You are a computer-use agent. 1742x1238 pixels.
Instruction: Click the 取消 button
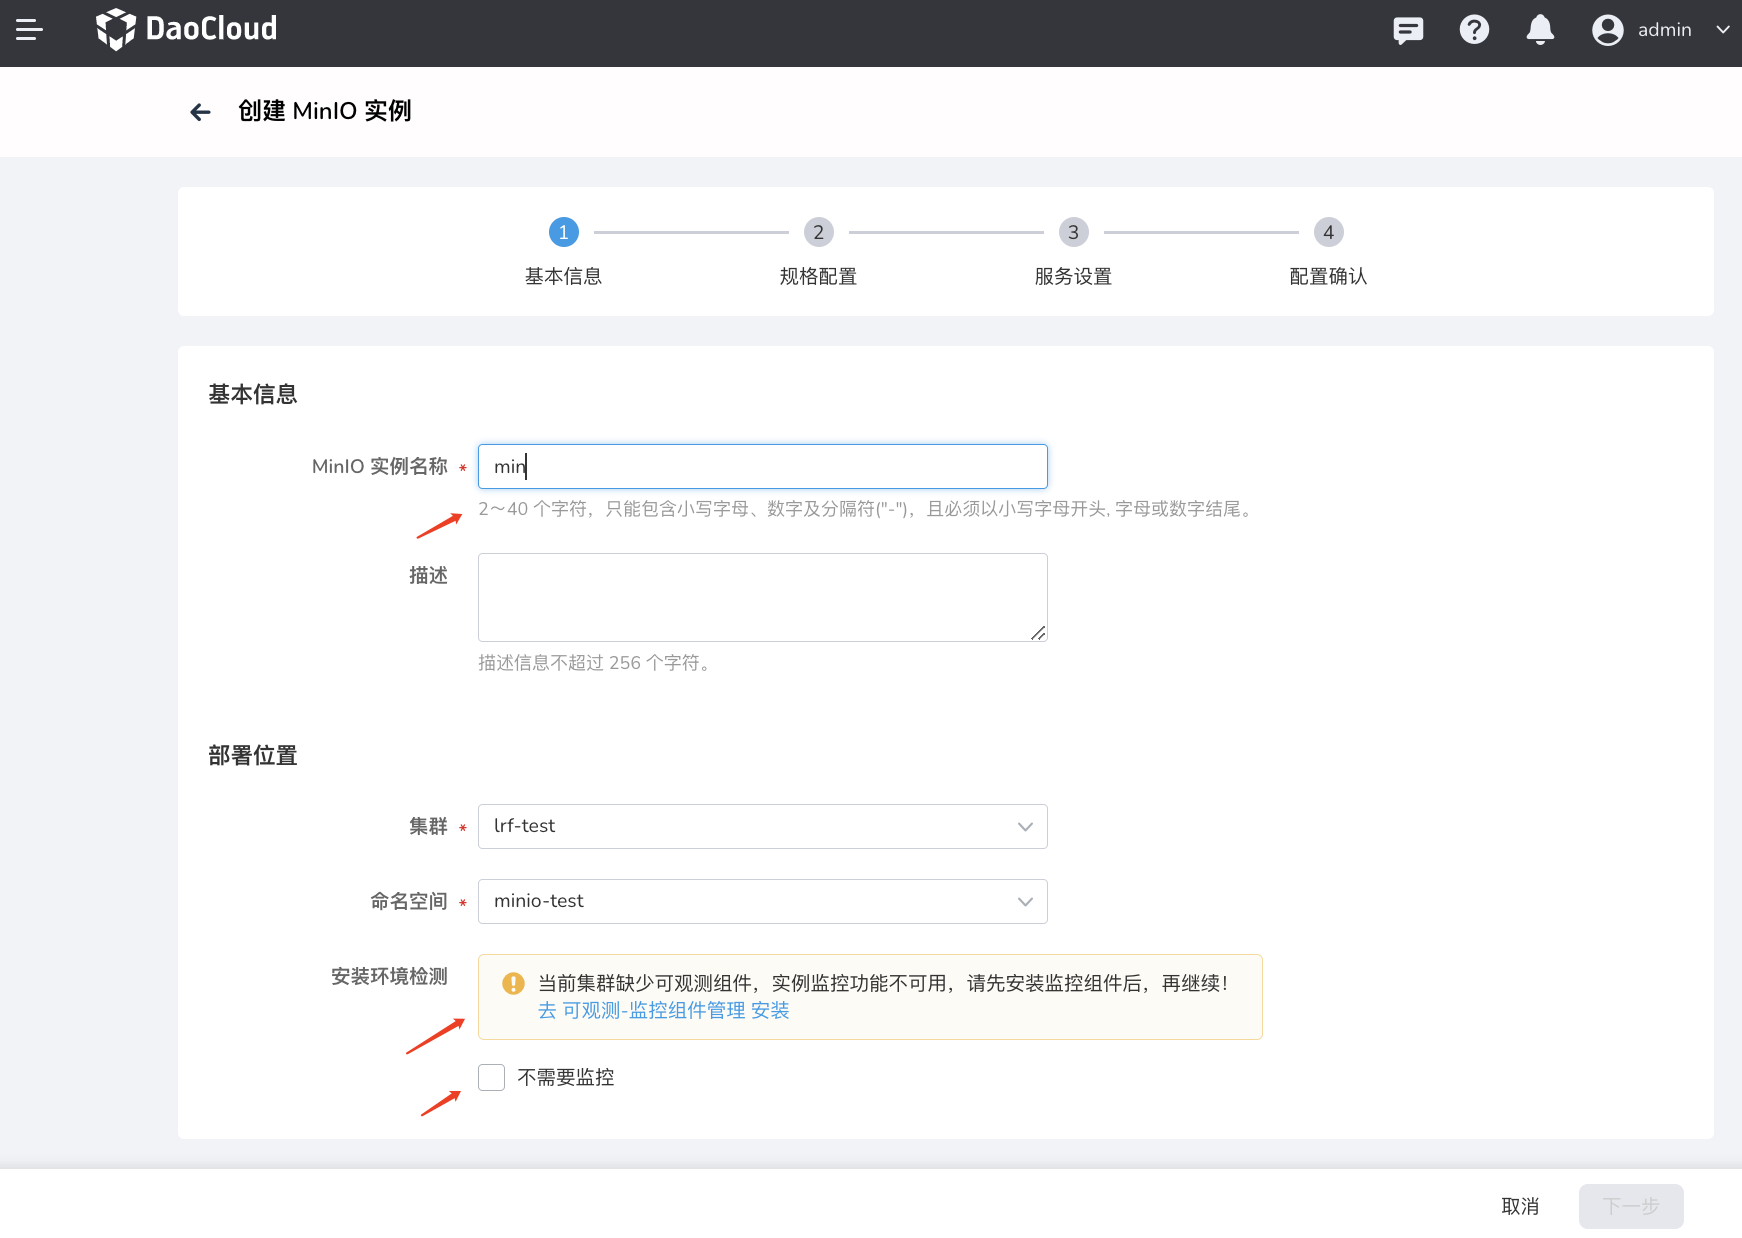[1520, 1207]
